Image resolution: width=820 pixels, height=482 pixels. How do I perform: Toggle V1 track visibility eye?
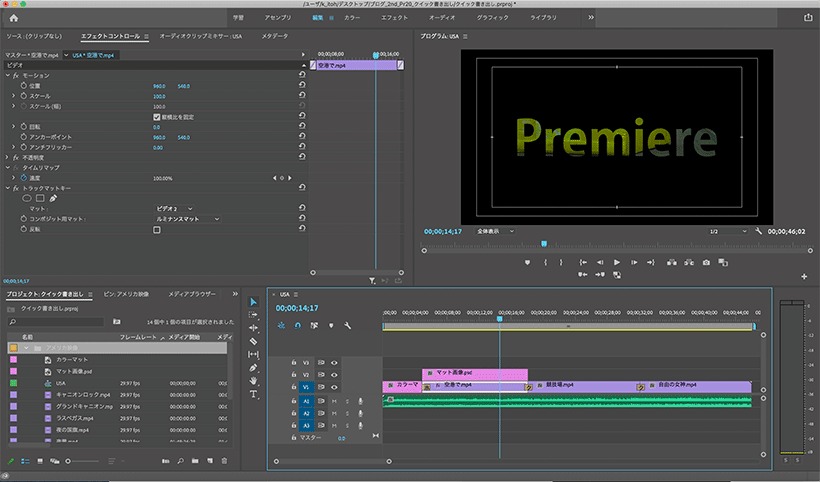click(334, 387)
